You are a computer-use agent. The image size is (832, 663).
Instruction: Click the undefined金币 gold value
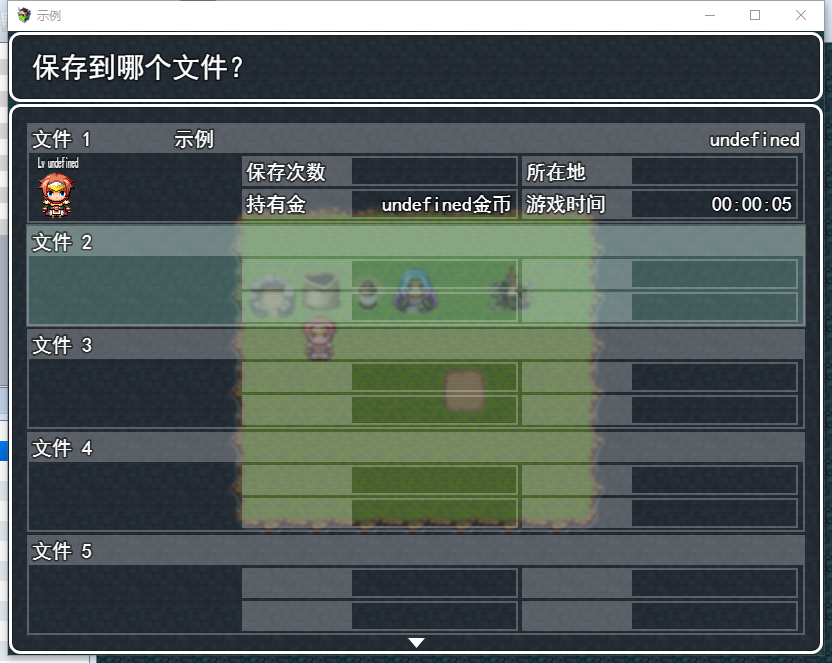click(x=446, y=204)
